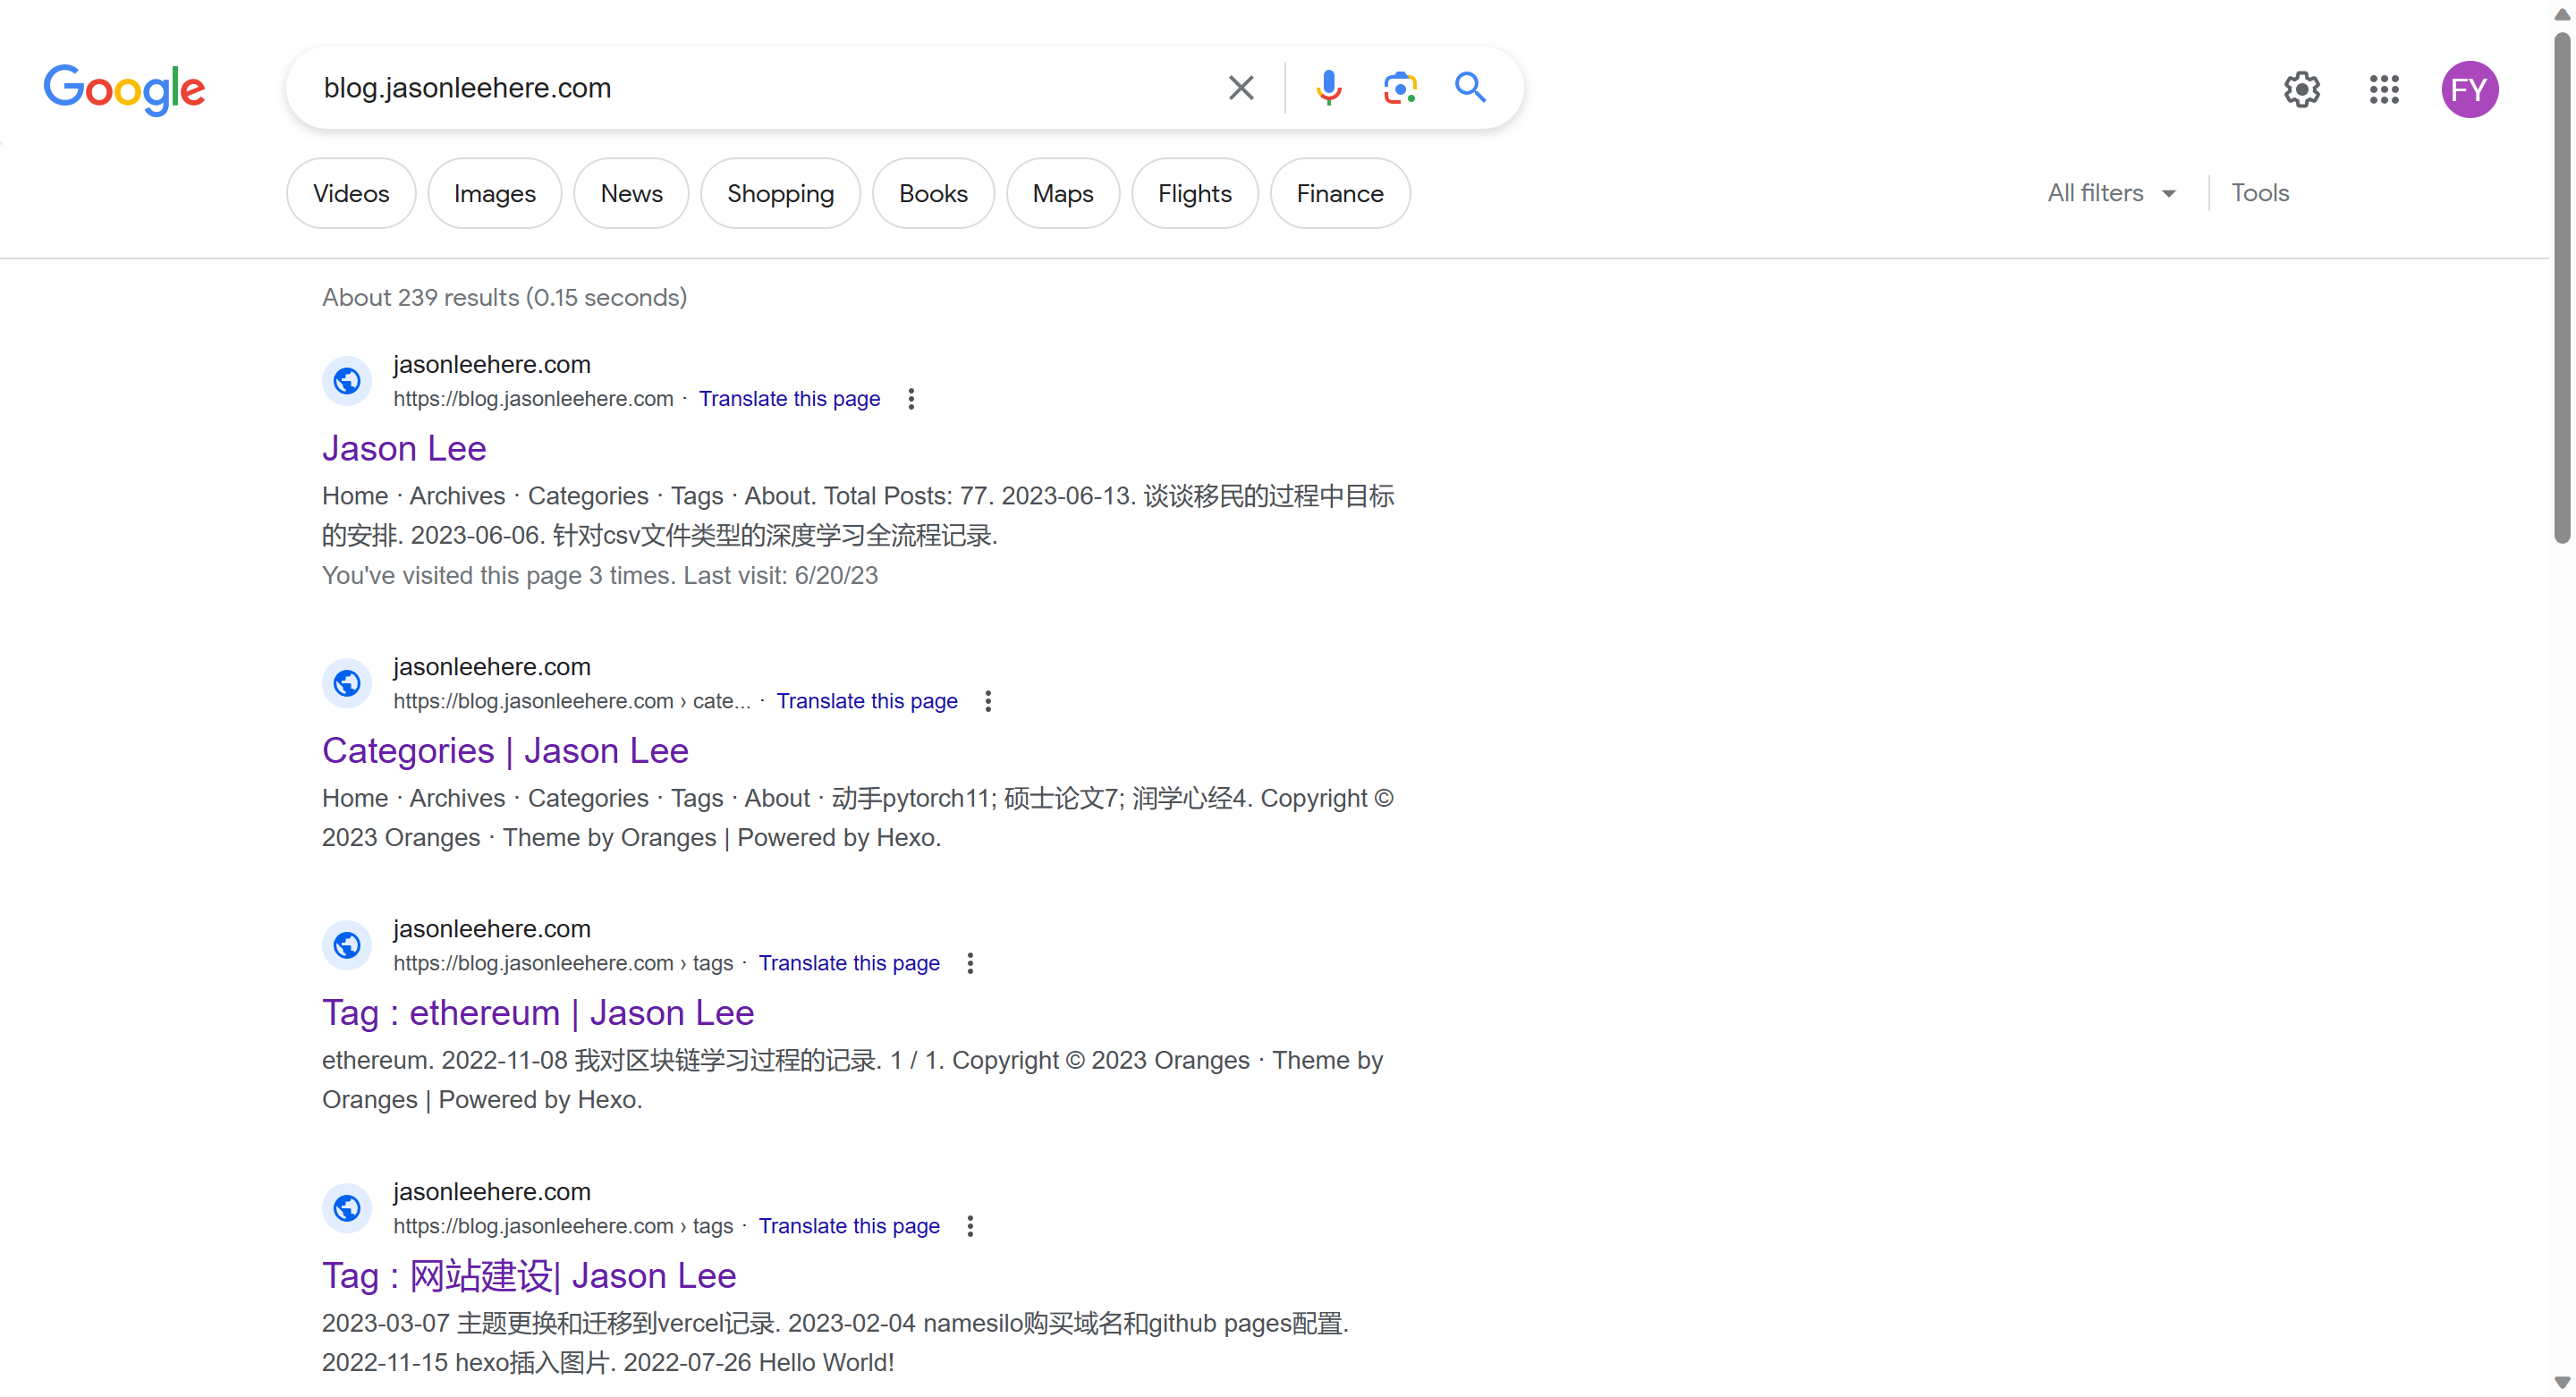Click the Google logo
This screenshot has height=1397, width=2576.
[x=125, y=90]
